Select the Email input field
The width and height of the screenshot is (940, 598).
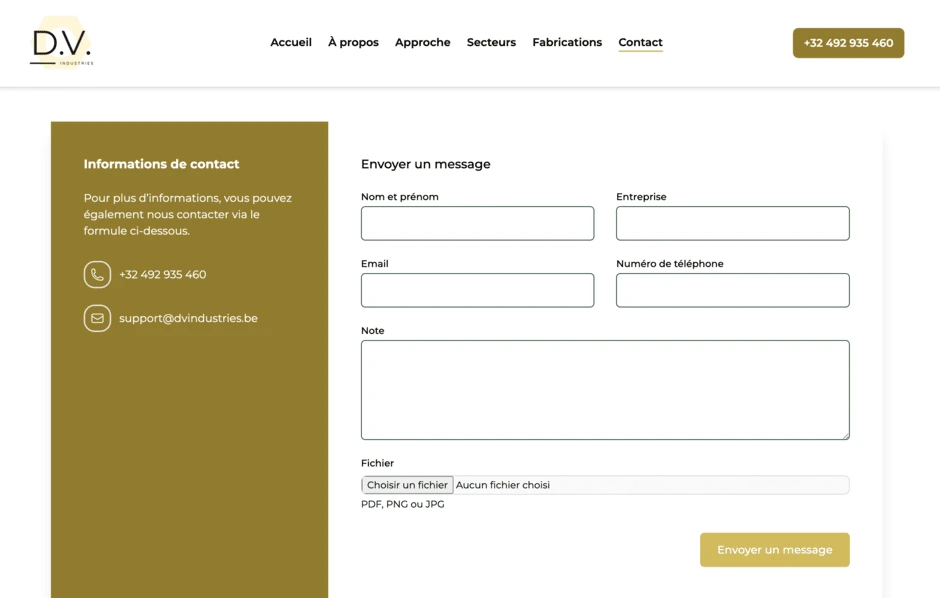(477, 290)
